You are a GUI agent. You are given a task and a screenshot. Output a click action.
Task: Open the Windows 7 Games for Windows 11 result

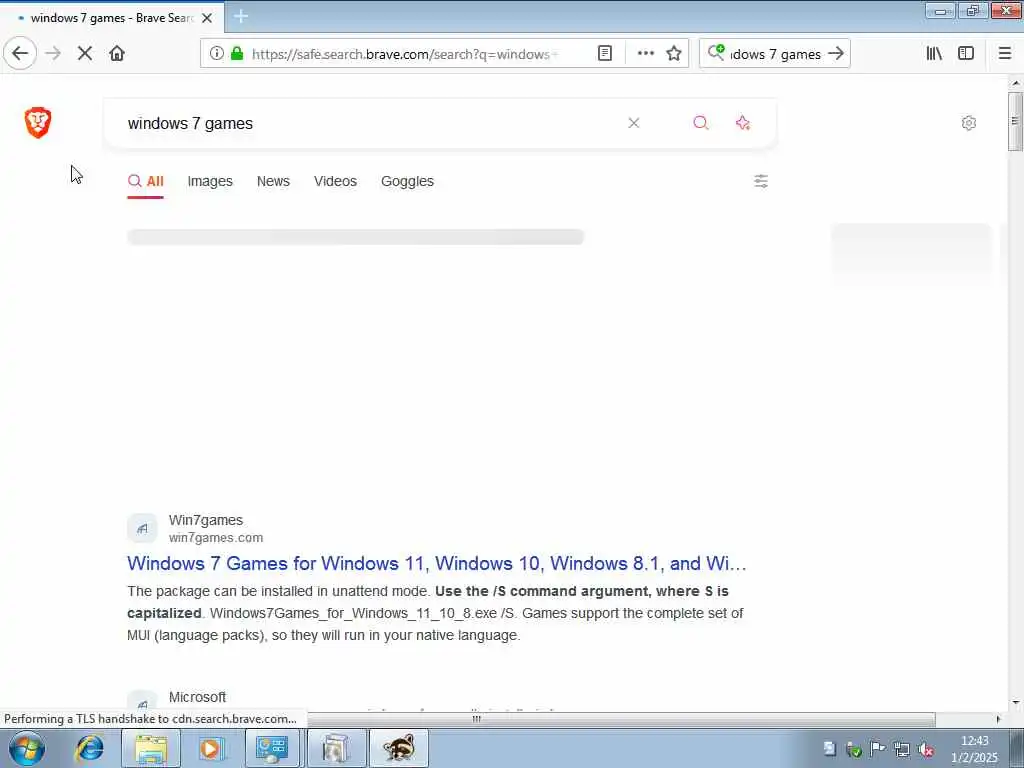(x=437, y=563)
